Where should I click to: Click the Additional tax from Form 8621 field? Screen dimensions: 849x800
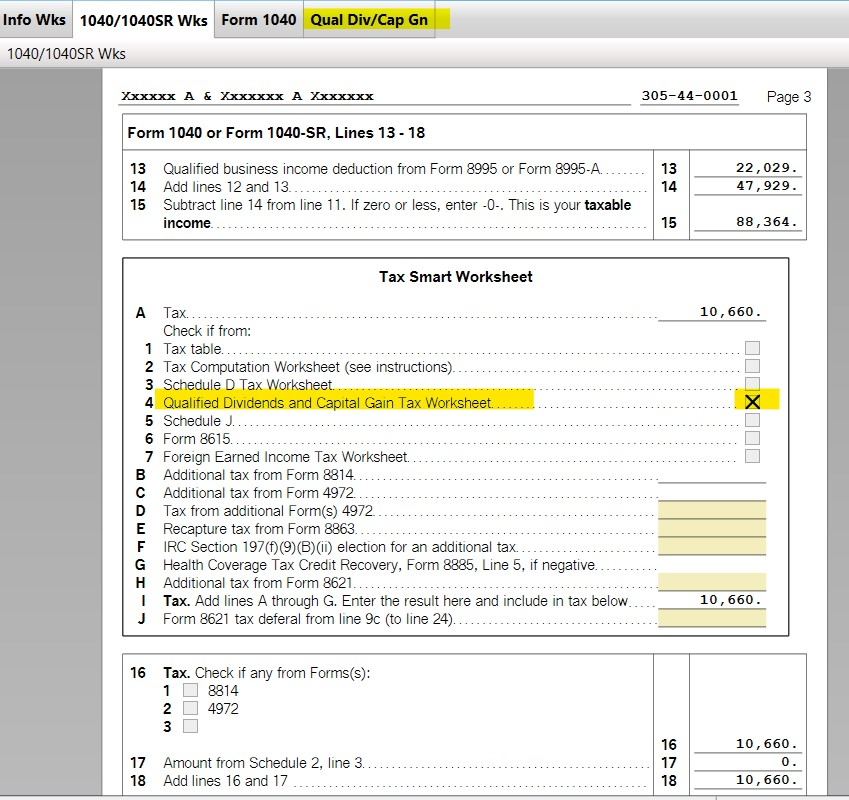coord(712,582)
